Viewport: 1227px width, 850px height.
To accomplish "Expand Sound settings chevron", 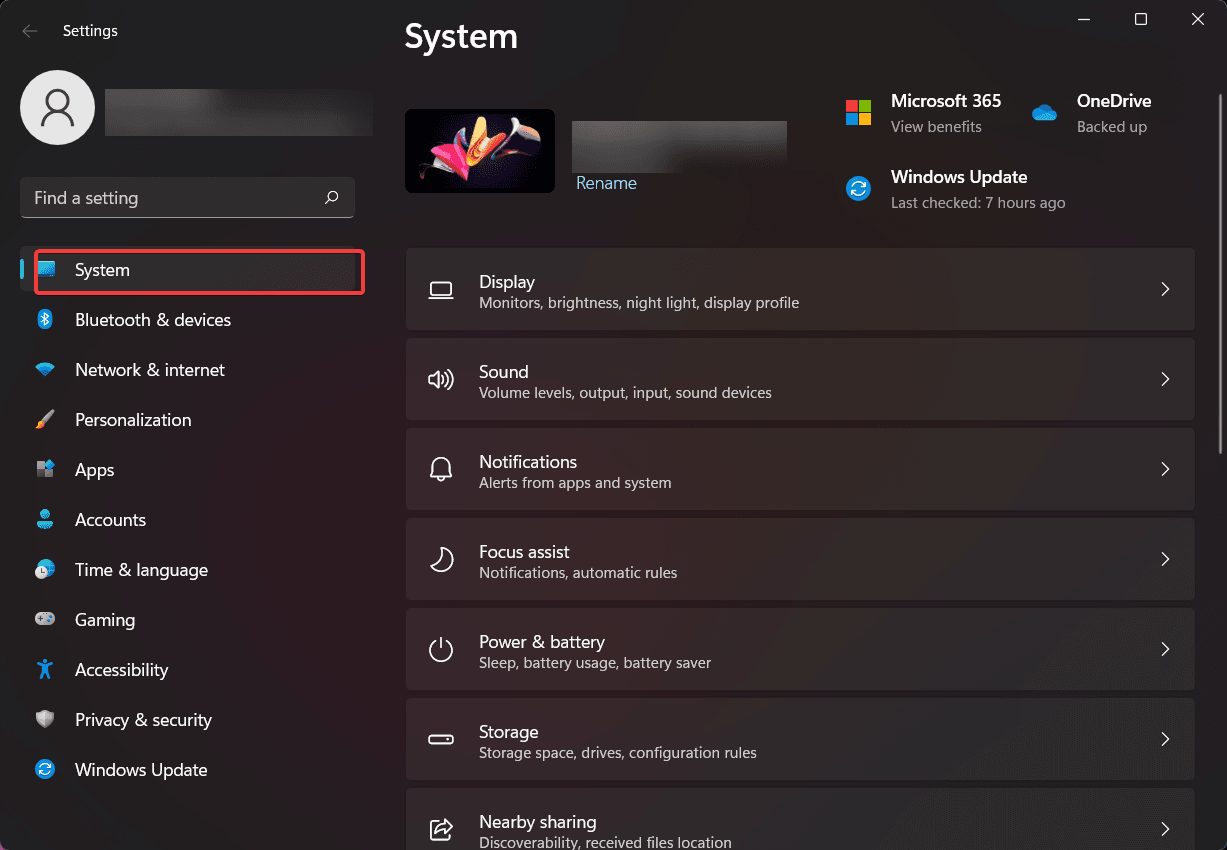I will click(1165, 380).
